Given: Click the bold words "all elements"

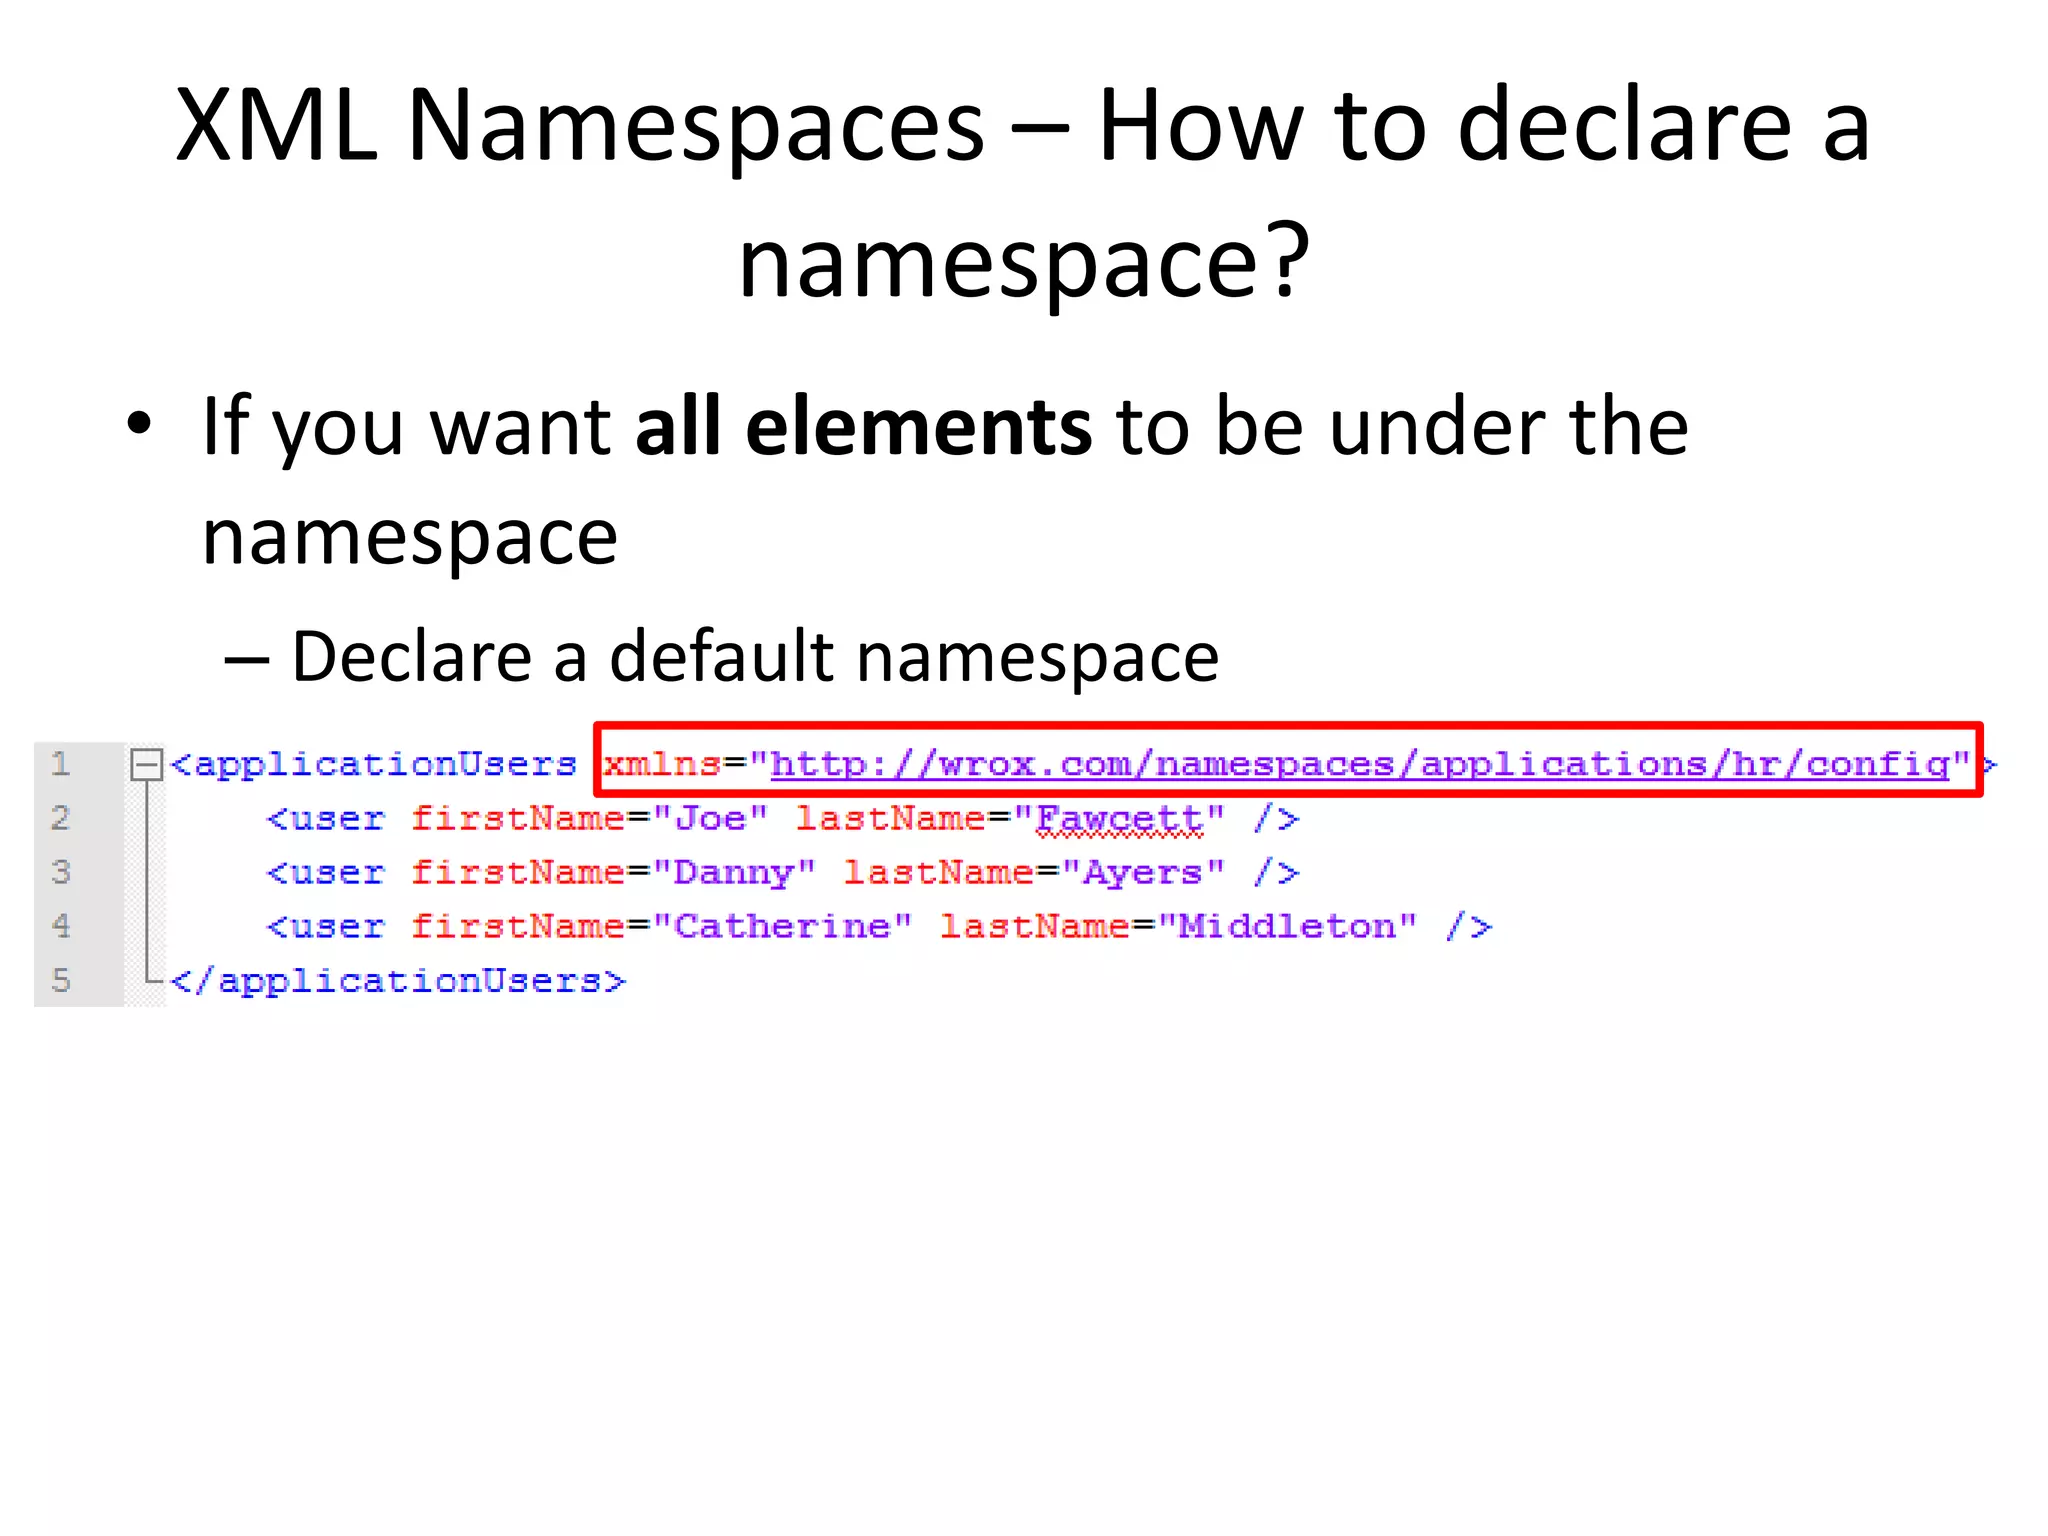Looking at the screenshot, I should tap(864, 427).
